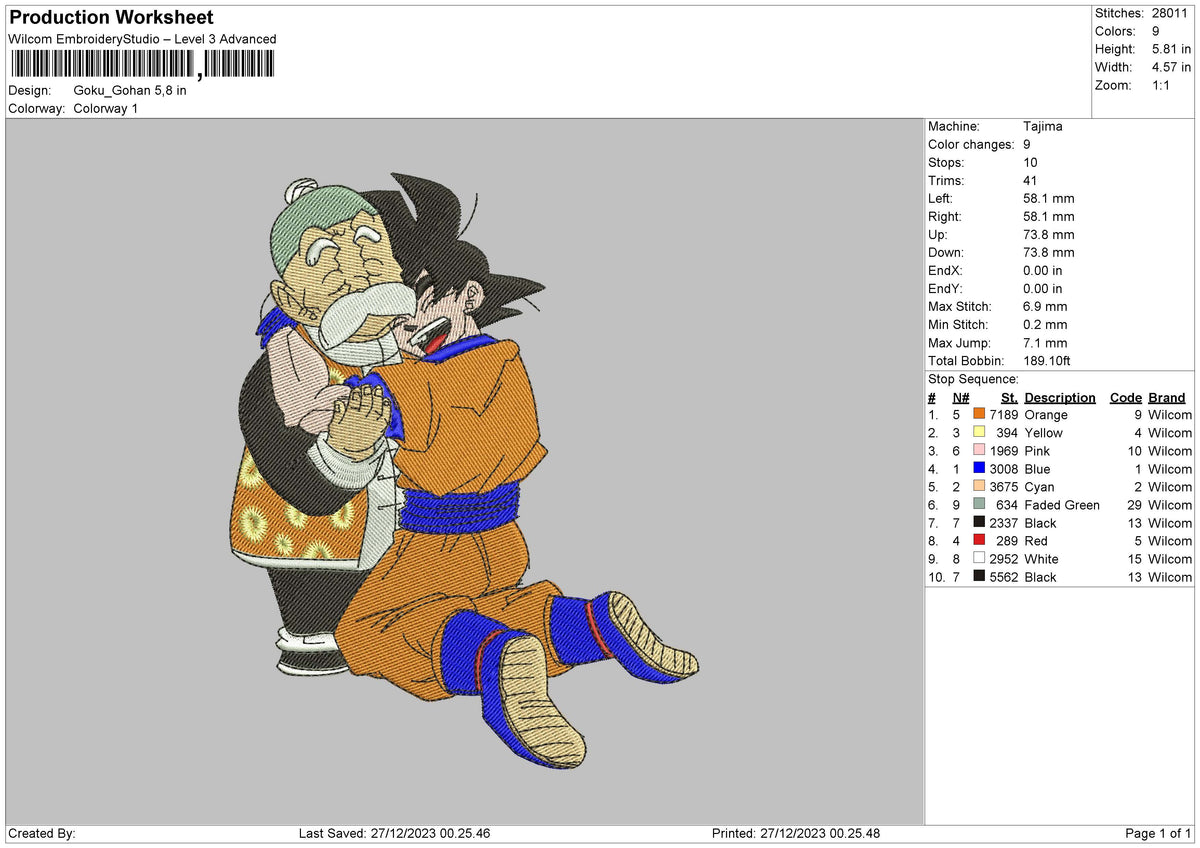Screen dimensions: 1200x848
Task: Select the "Faded Green" description text
Action: [1062, 505]
